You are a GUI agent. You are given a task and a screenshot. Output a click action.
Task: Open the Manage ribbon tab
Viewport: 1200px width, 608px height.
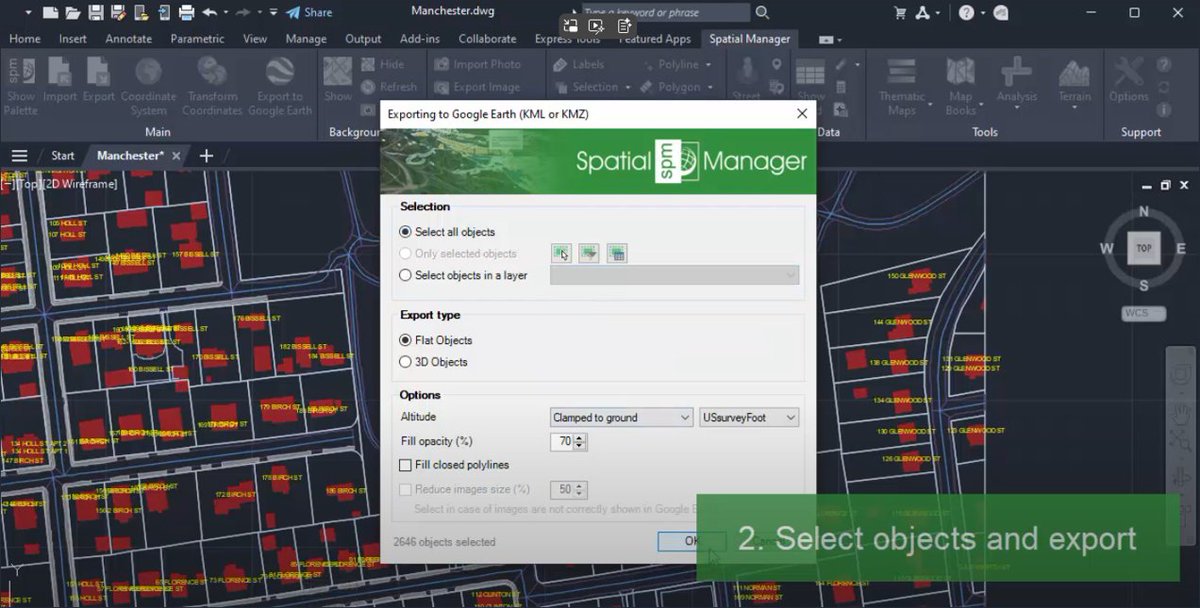coord(306,39)
